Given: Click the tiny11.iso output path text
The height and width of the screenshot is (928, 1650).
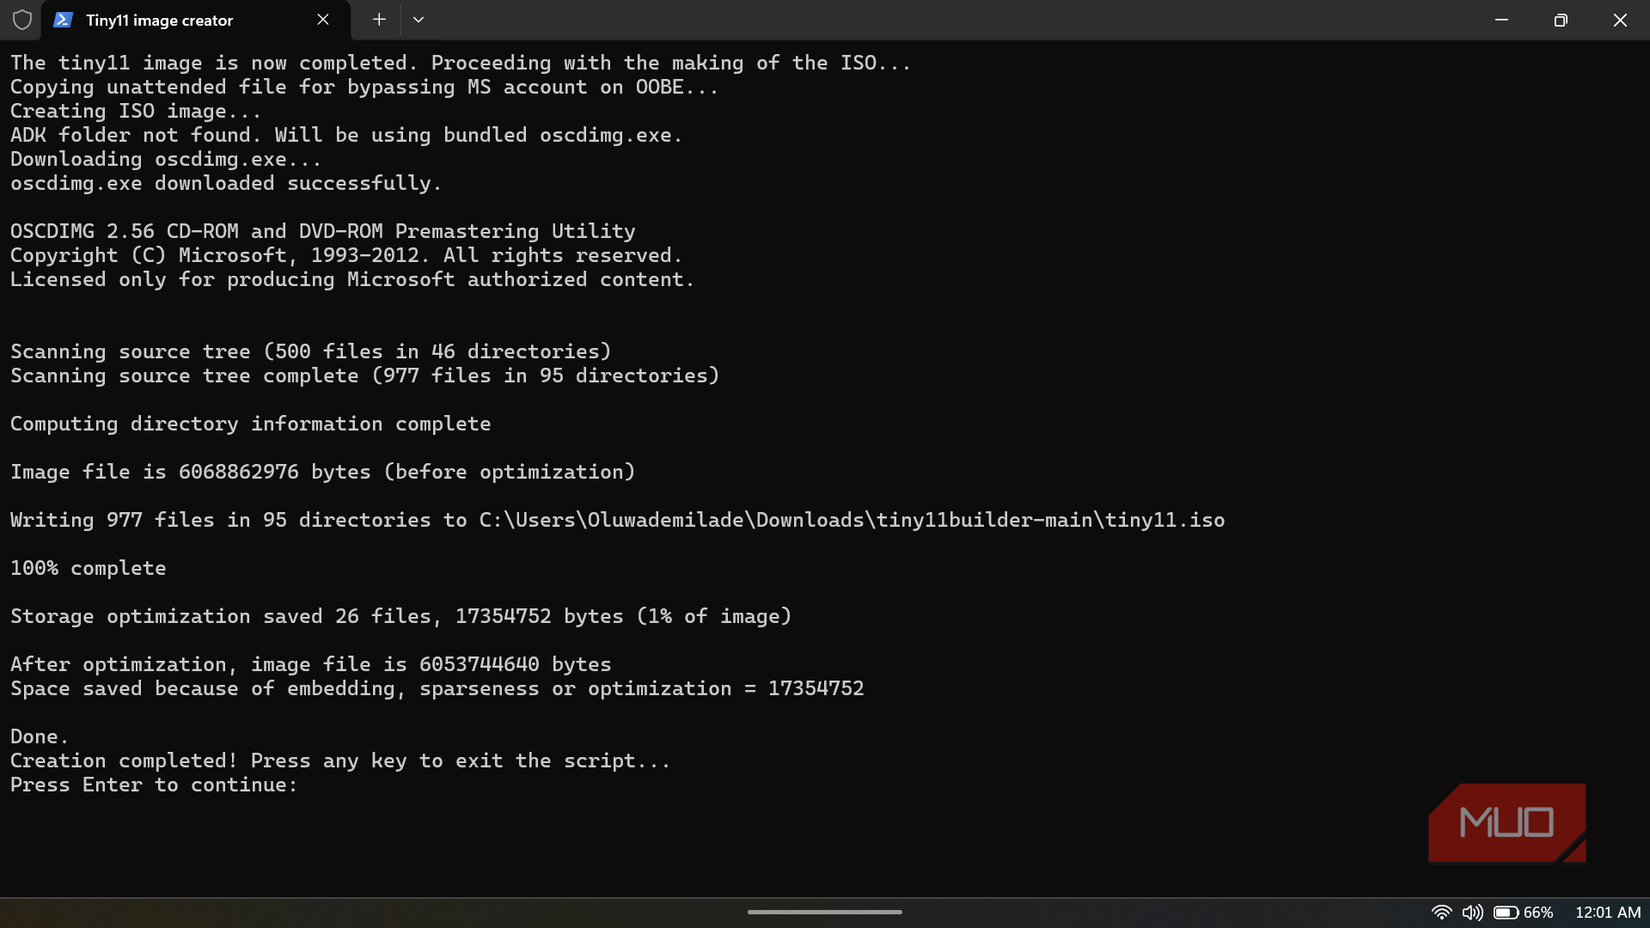Looking at the screenshot, I should (x=850, y=520).
